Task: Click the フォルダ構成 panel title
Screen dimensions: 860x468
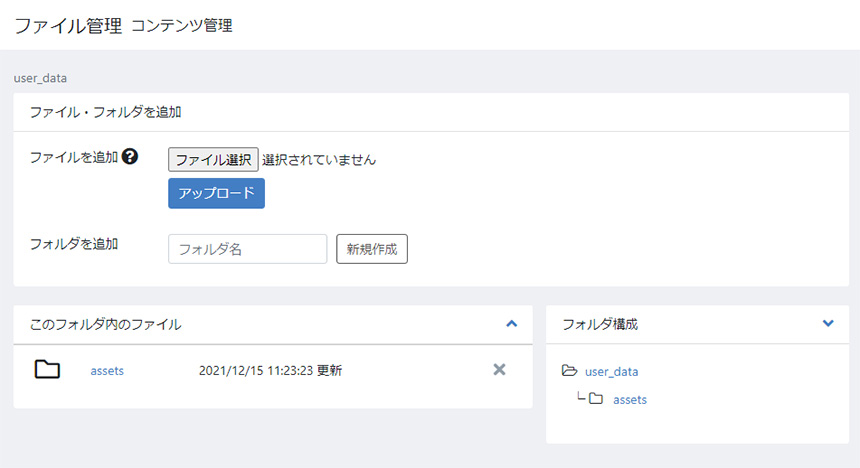Action: point(600,324)
